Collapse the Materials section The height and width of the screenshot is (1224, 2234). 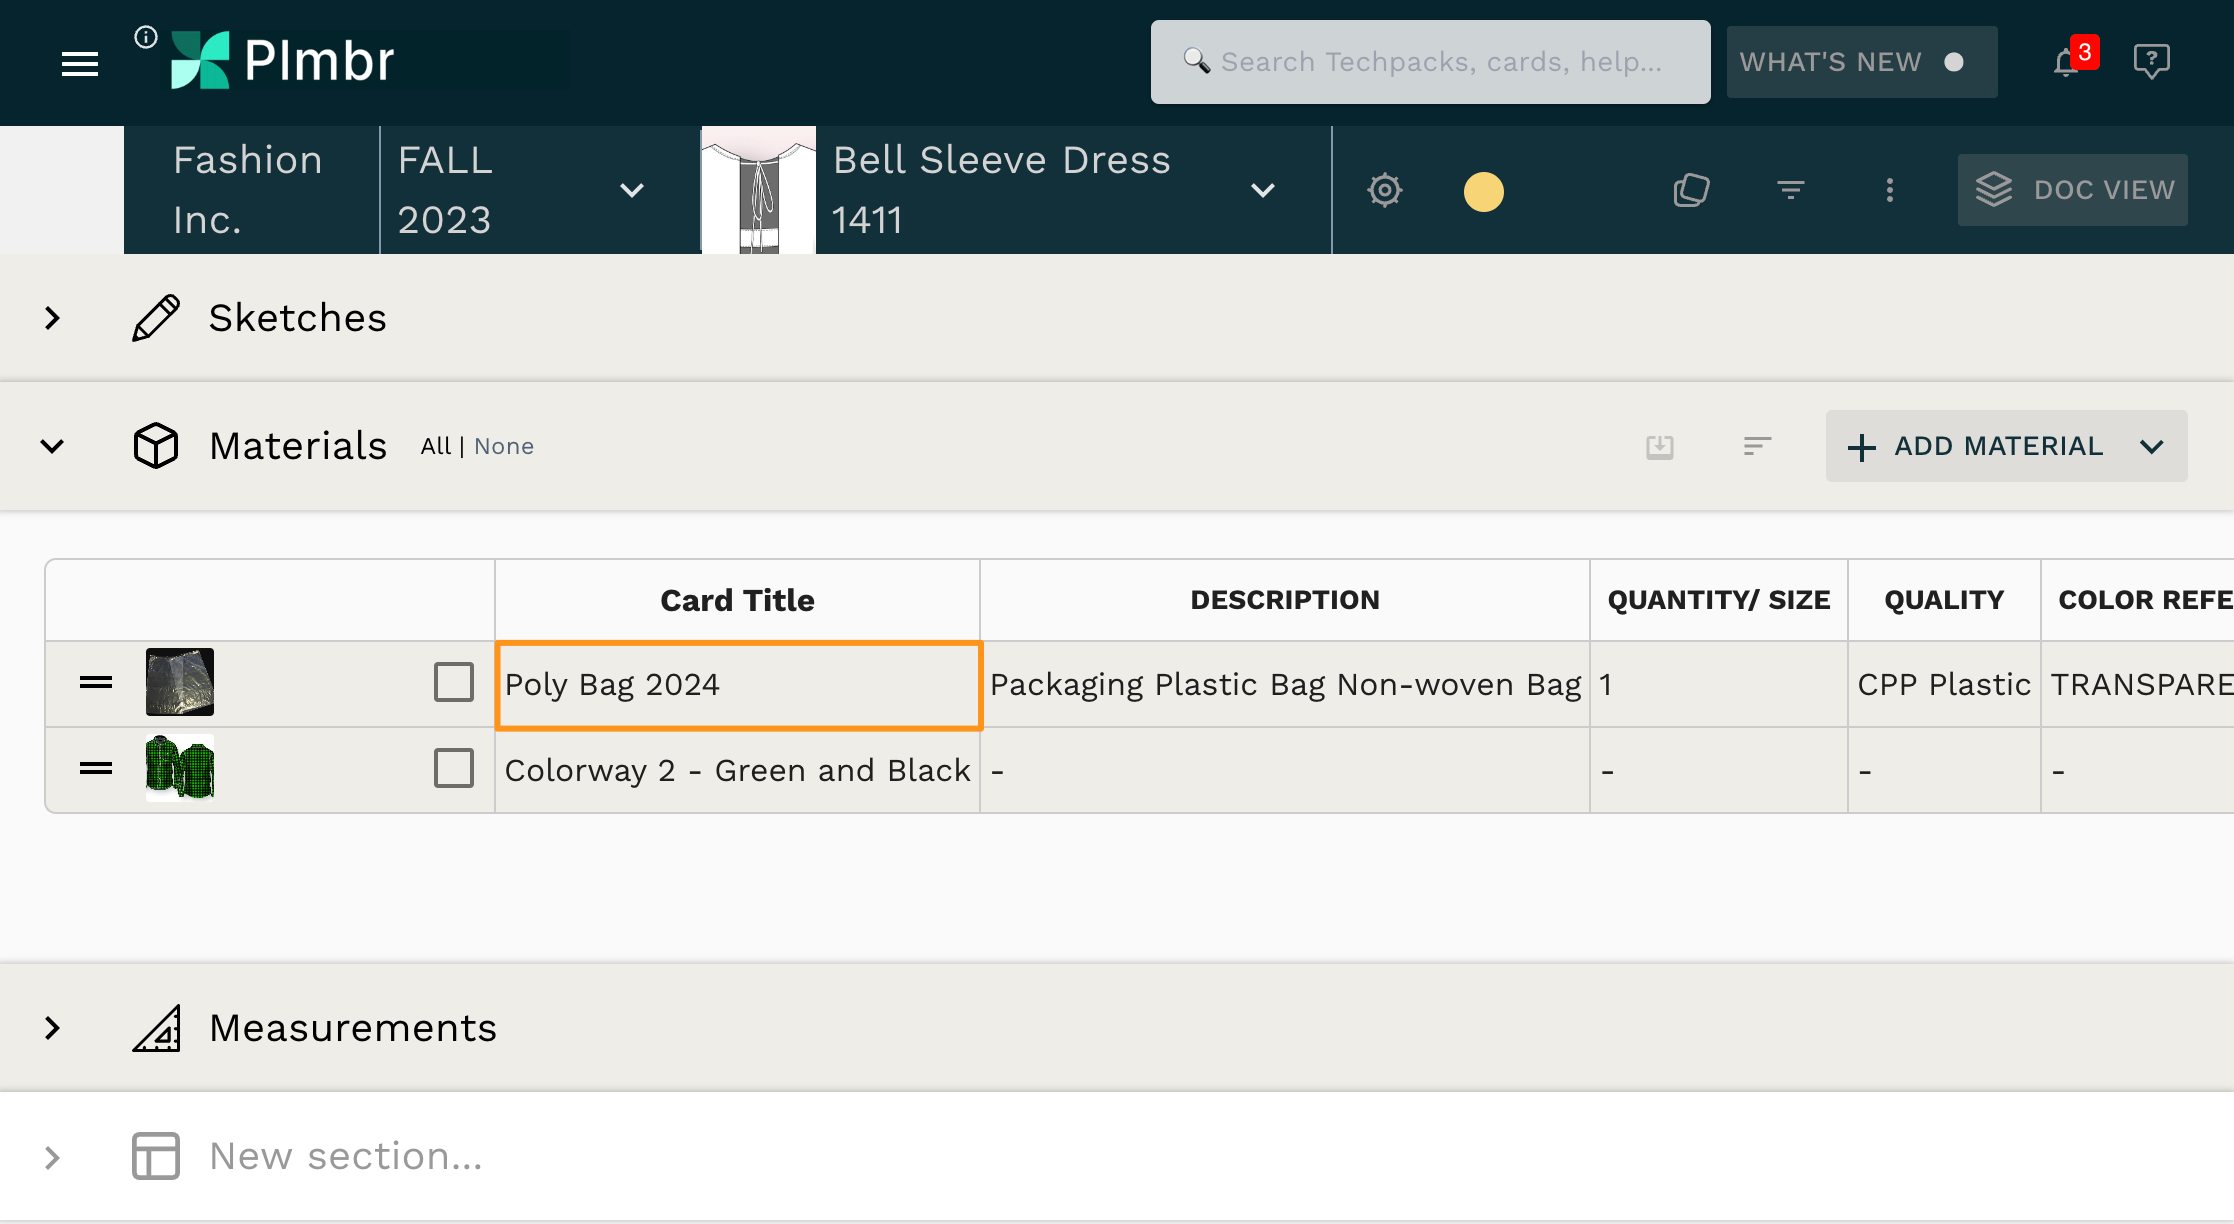point(53,446)
